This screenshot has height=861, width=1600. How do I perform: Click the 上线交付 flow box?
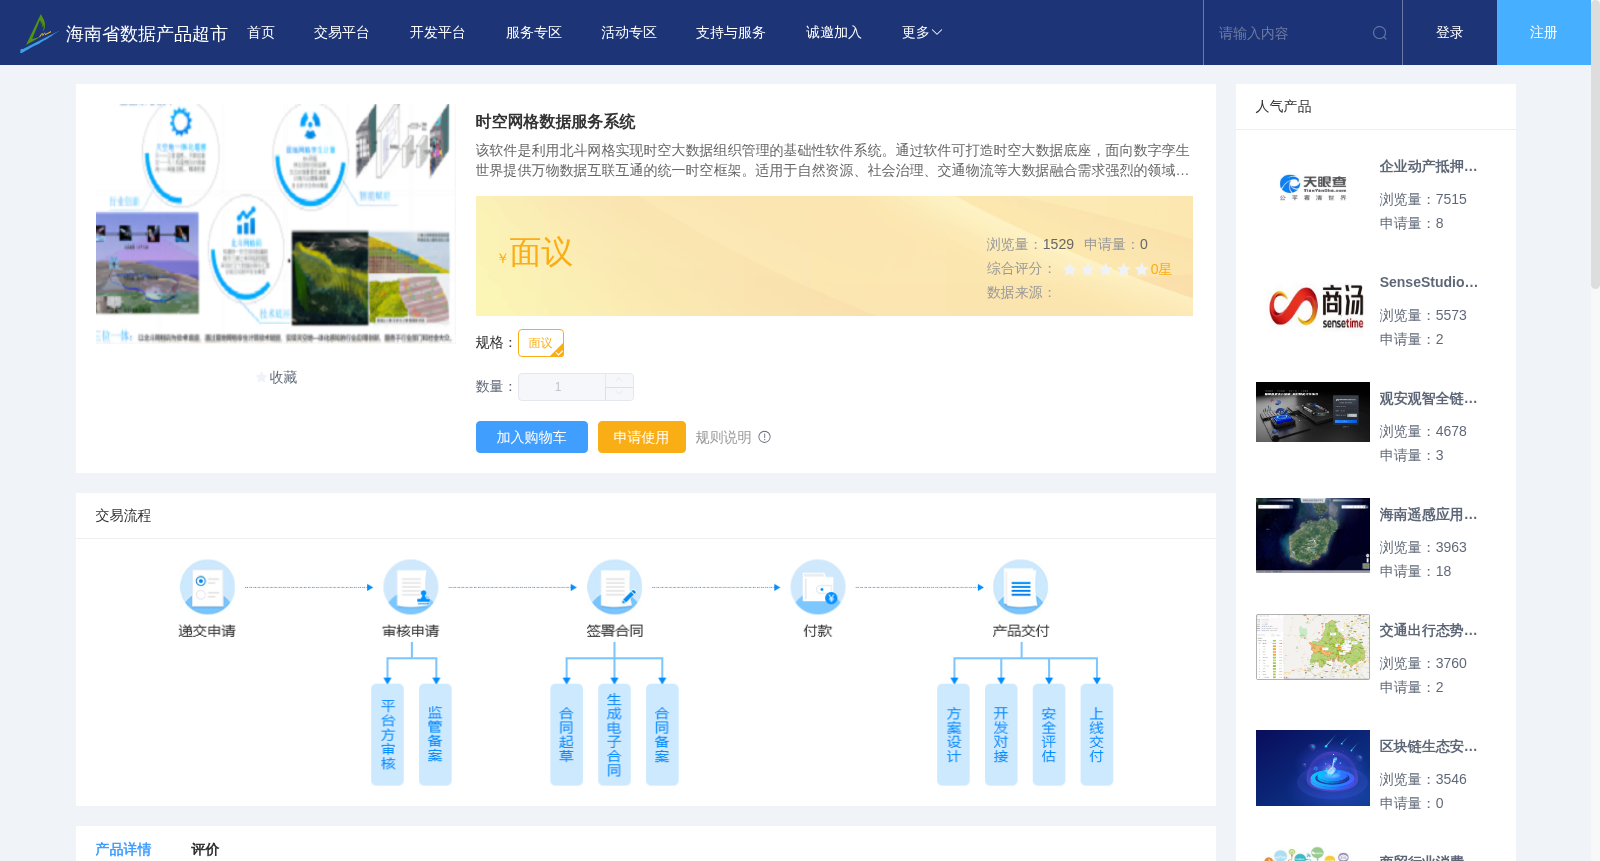1097,735
